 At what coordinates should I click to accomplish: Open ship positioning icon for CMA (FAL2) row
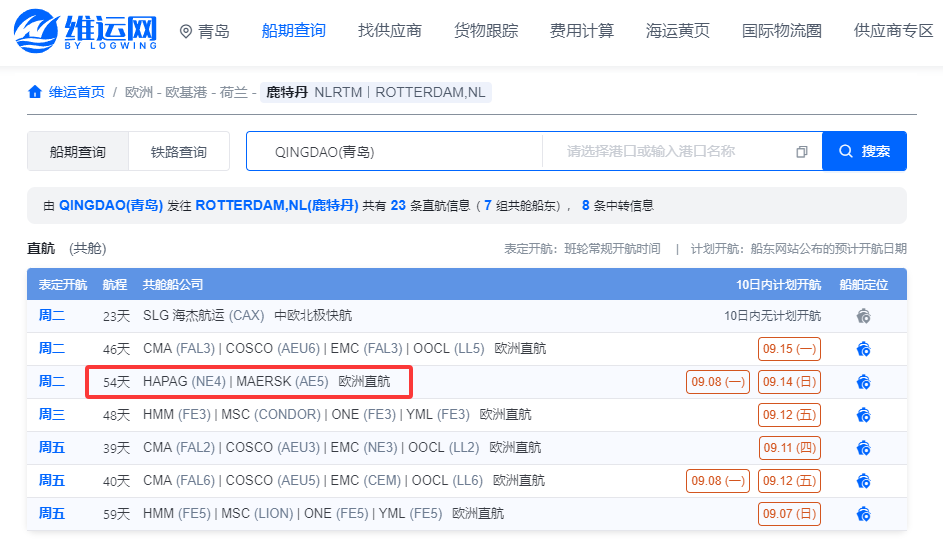point(864,448)
